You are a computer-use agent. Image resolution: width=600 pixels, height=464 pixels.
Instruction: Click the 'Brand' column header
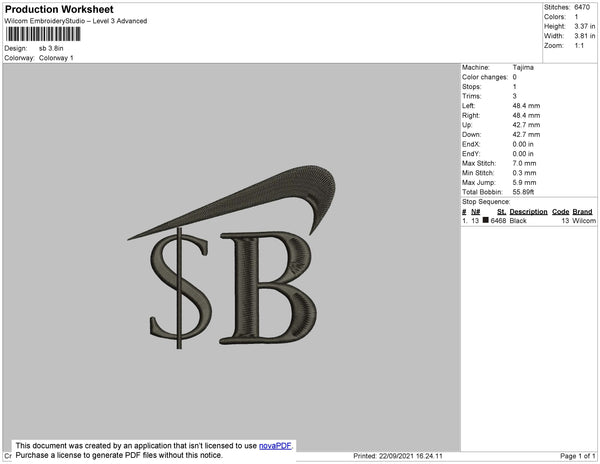pos(582,212)
